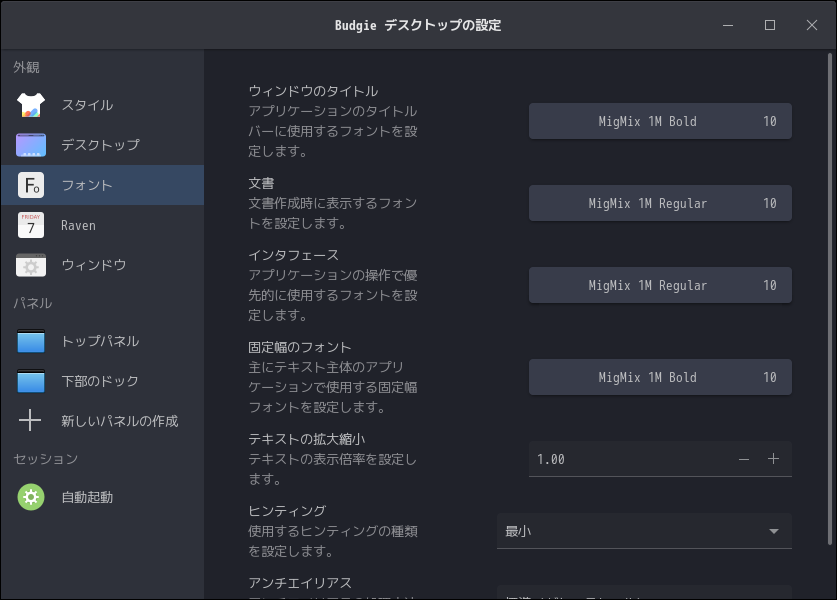The width and height of the screenshot is (837, 600).
Task: Choose the 固定幅のフォント font button
Action: click(x=660, y=377)
